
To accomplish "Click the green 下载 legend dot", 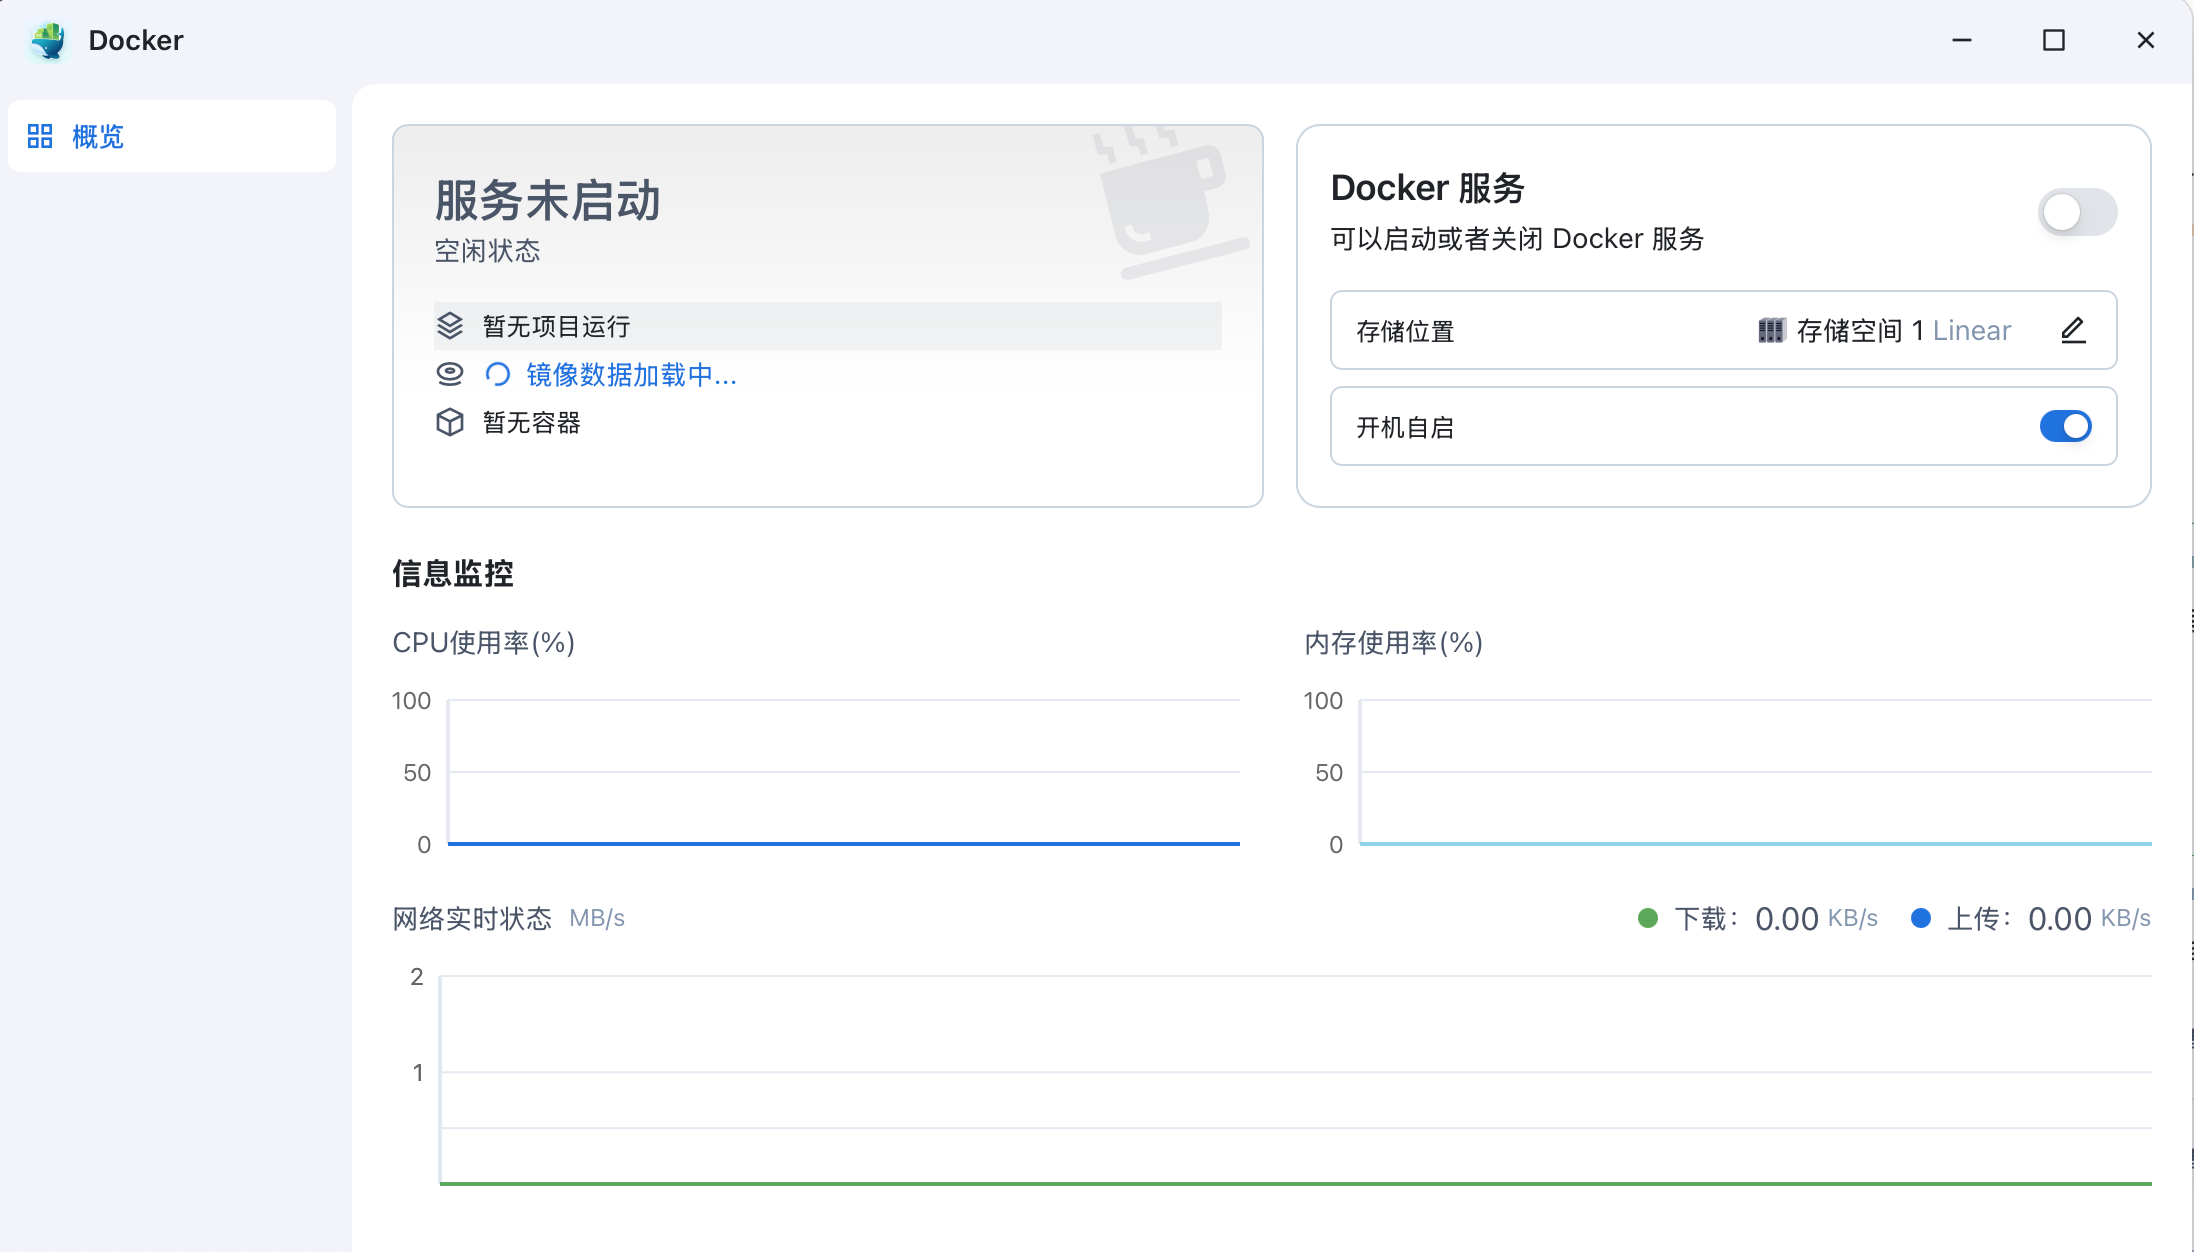I will [x=1648, y=918].
